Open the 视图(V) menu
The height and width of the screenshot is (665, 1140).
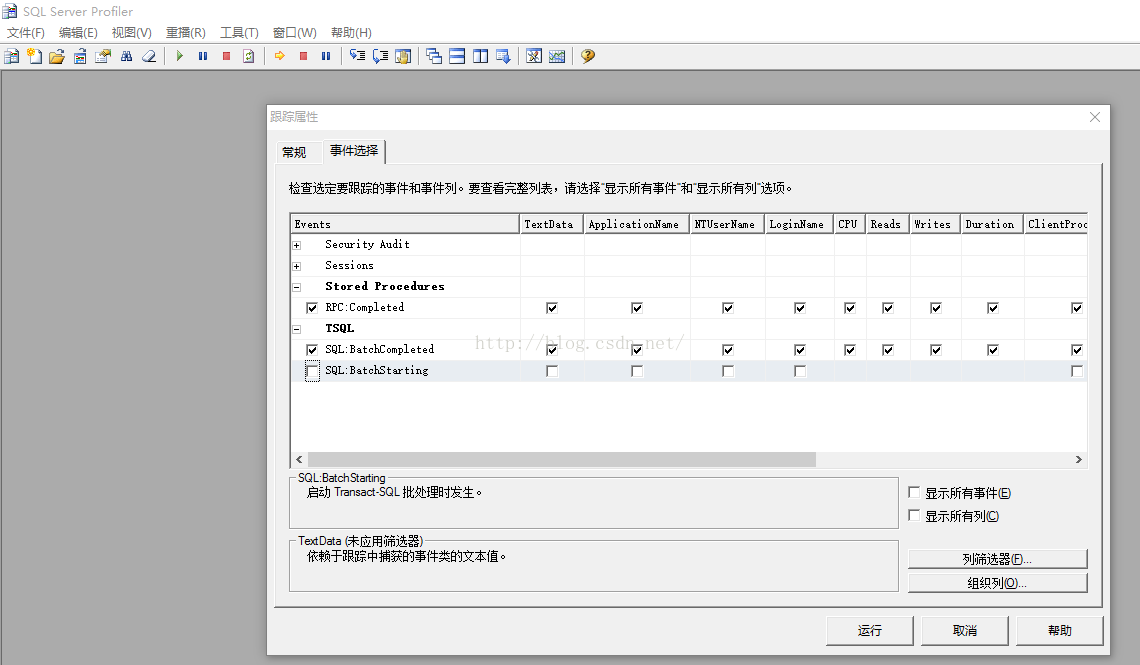click(132, 33)
